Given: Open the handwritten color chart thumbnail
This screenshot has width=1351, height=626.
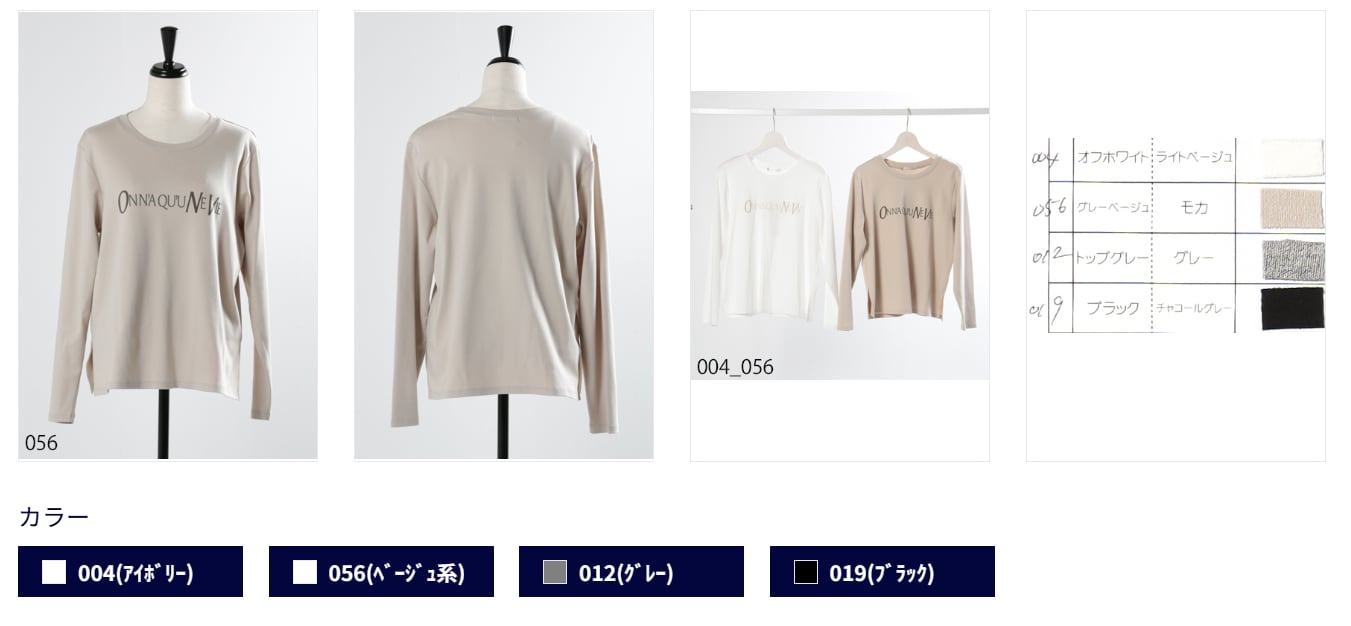Looking at the screenshot, I should point(1176,236).
